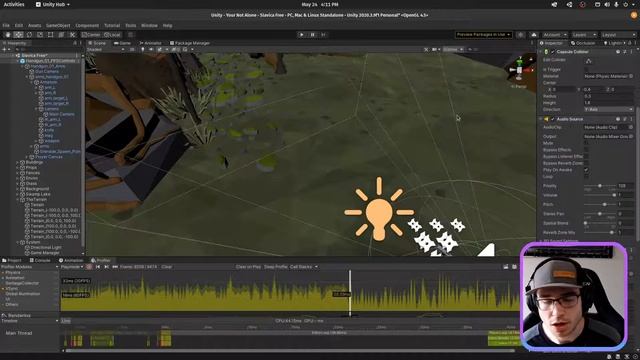Toggle Center pivot mode button

coord(91,35)
